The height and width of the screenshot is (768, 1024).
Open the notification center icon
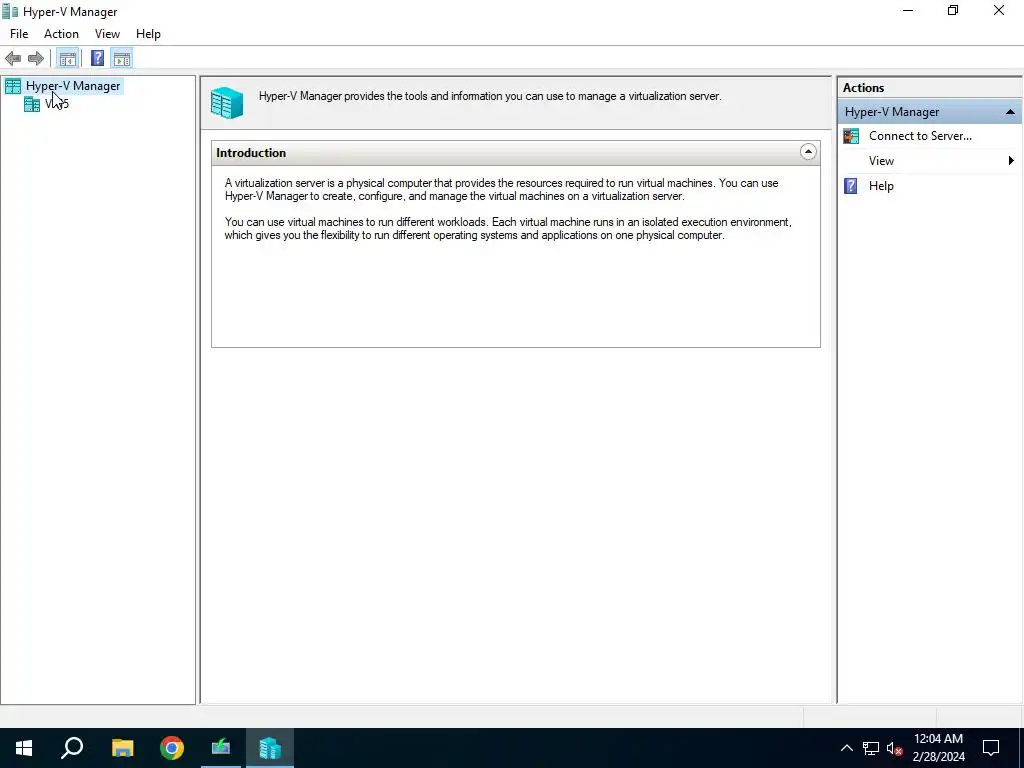click(x=991, y=748)
